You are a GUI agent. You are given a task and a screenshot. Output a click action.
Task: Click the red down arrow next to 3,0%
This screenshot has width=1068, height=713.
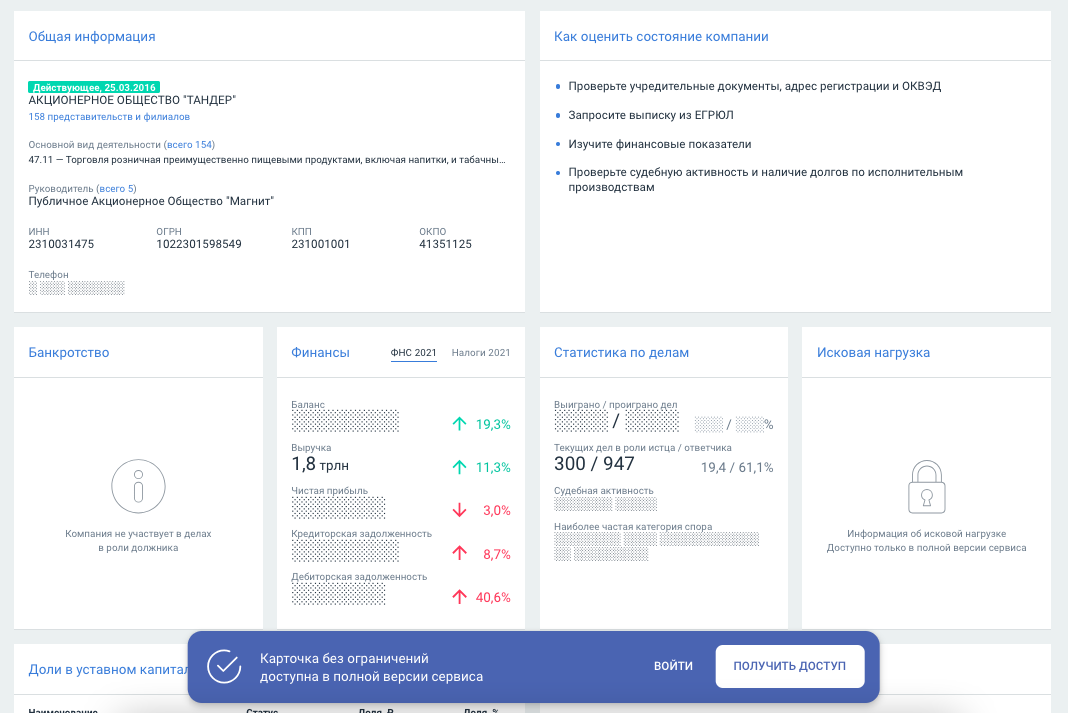click(460, 510)
